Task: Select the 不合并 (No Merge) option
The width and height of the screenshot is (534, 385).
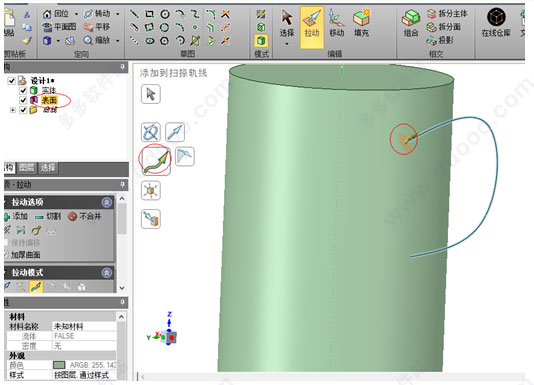Action: click(x=84, y=216)
